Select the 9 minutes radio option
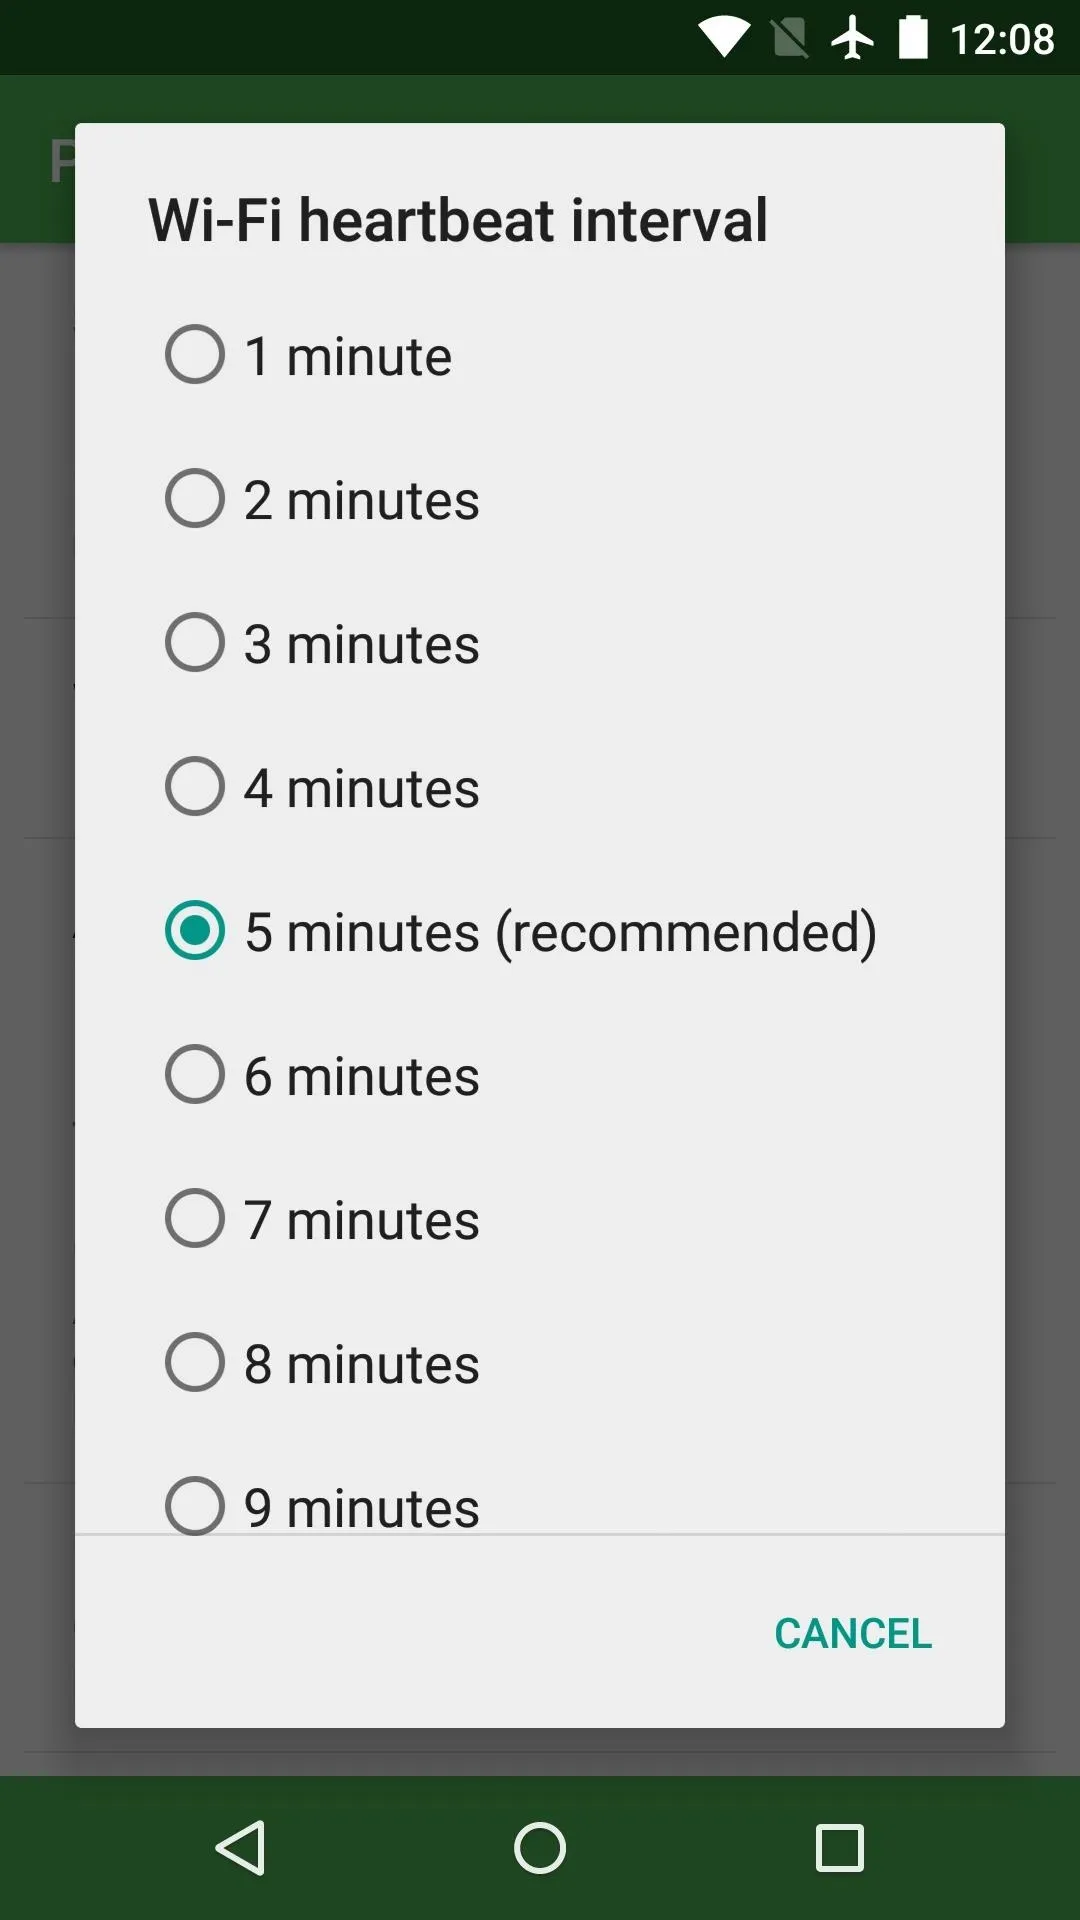1080x1920 pixels. point(540,1485)
